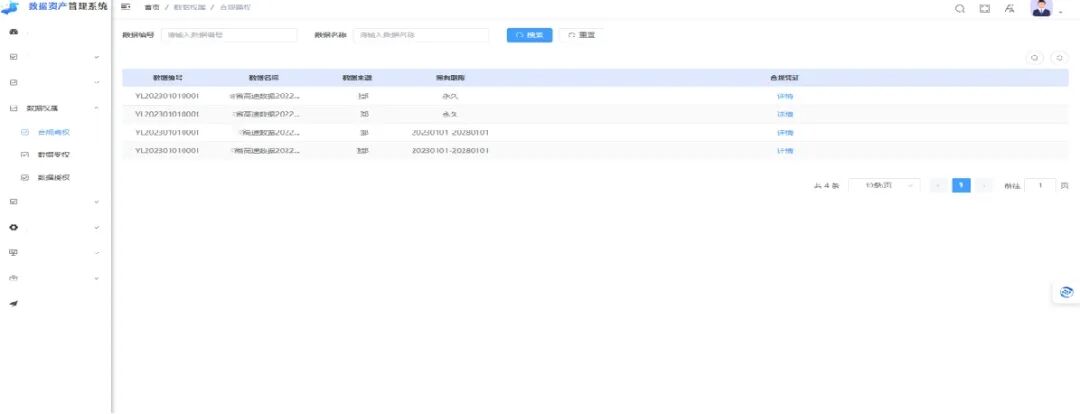This screenshot has height=414, width=1080.
Task: Toggle the sidebar collapse icon beside breadcrumb
Action: 126,7
